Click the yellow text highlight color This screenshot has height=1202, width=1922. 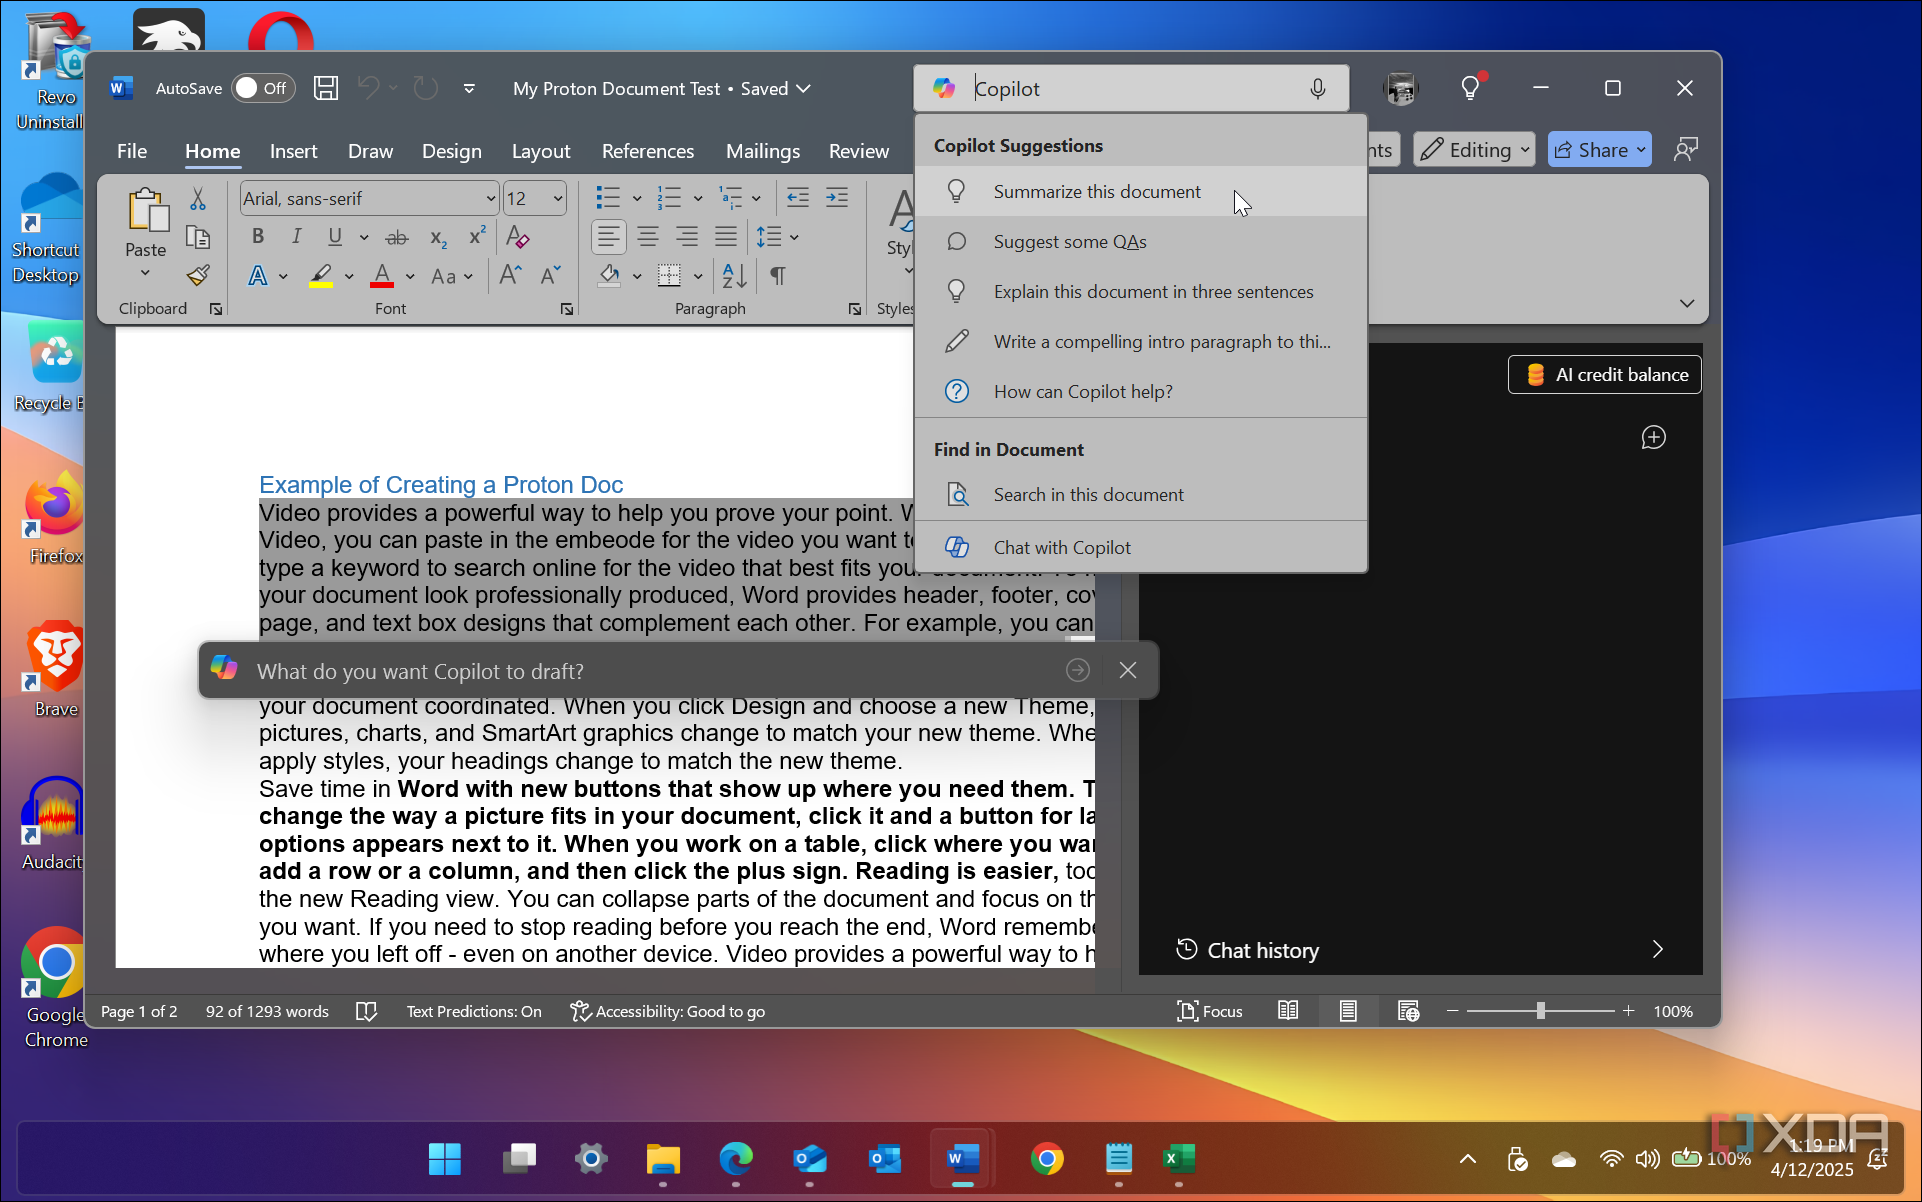tap(321, 276)
